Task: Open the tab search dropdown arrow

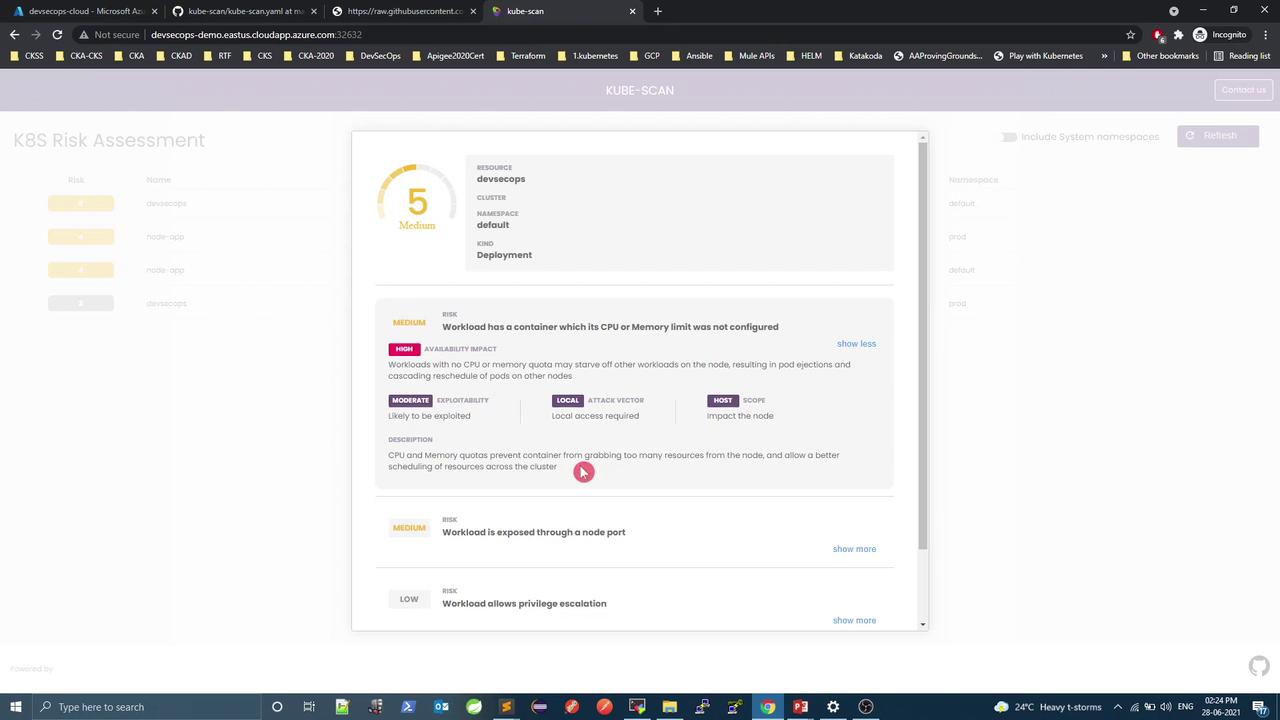Action: (1174, 11)
